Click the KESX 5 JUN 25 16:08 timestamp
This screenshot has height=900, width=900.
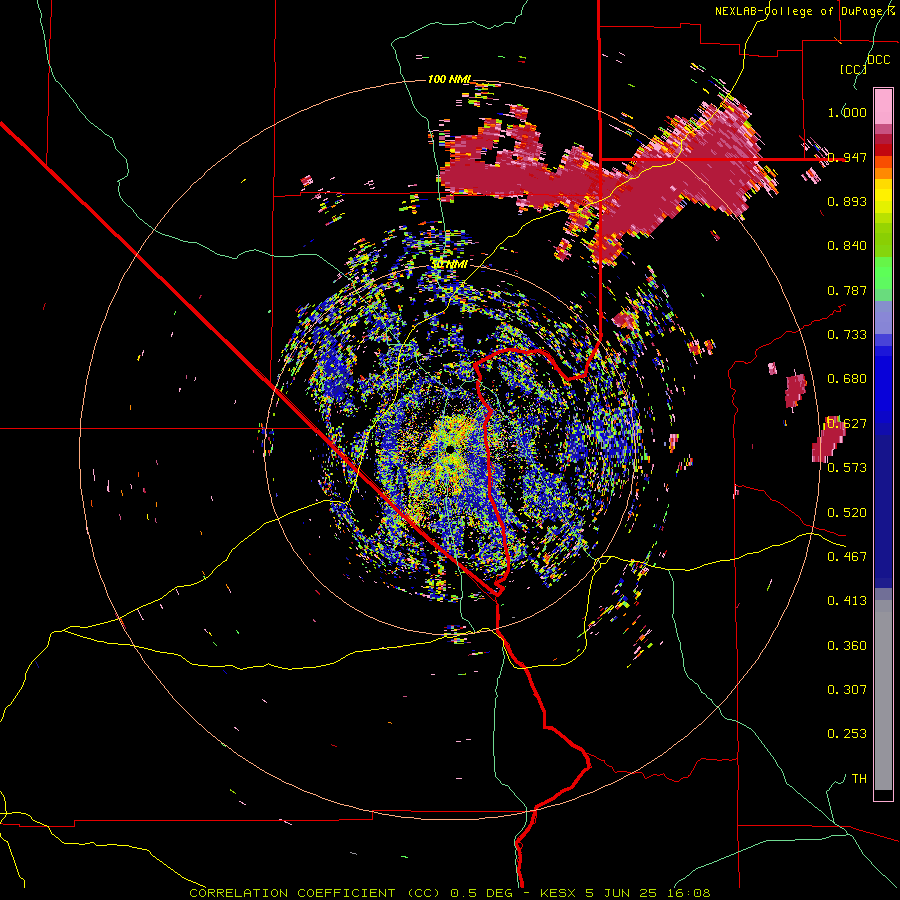pos(625,893)
